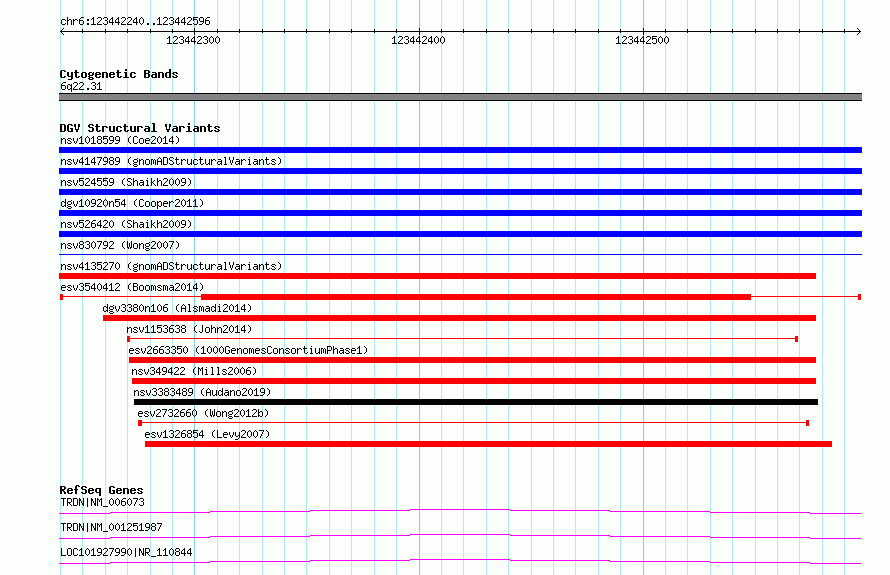Click the black bar for nsv3383489
The width and height of the screenshot is (890, 575).
(x=476, y=402)
